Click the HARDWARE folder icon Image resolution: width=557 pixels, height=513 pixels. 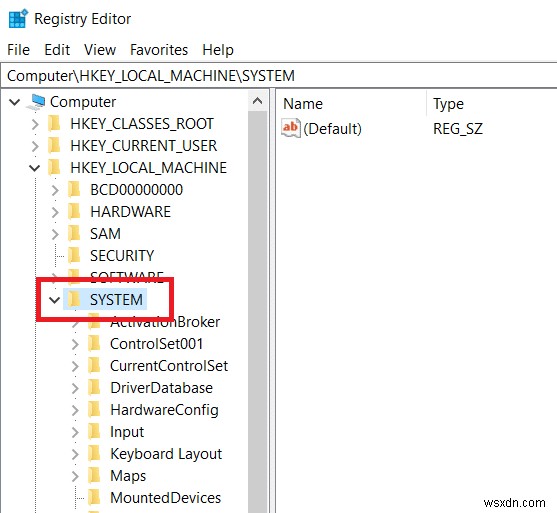coord(74,212)
